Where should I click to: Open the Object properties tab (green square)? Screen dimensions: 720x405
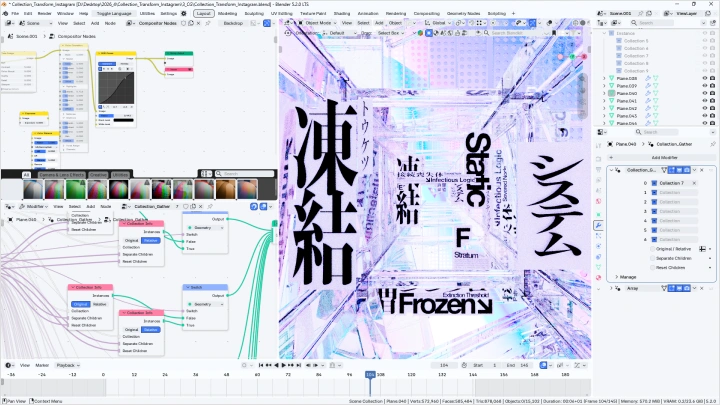pyautogui.click(x=598, y=214)
